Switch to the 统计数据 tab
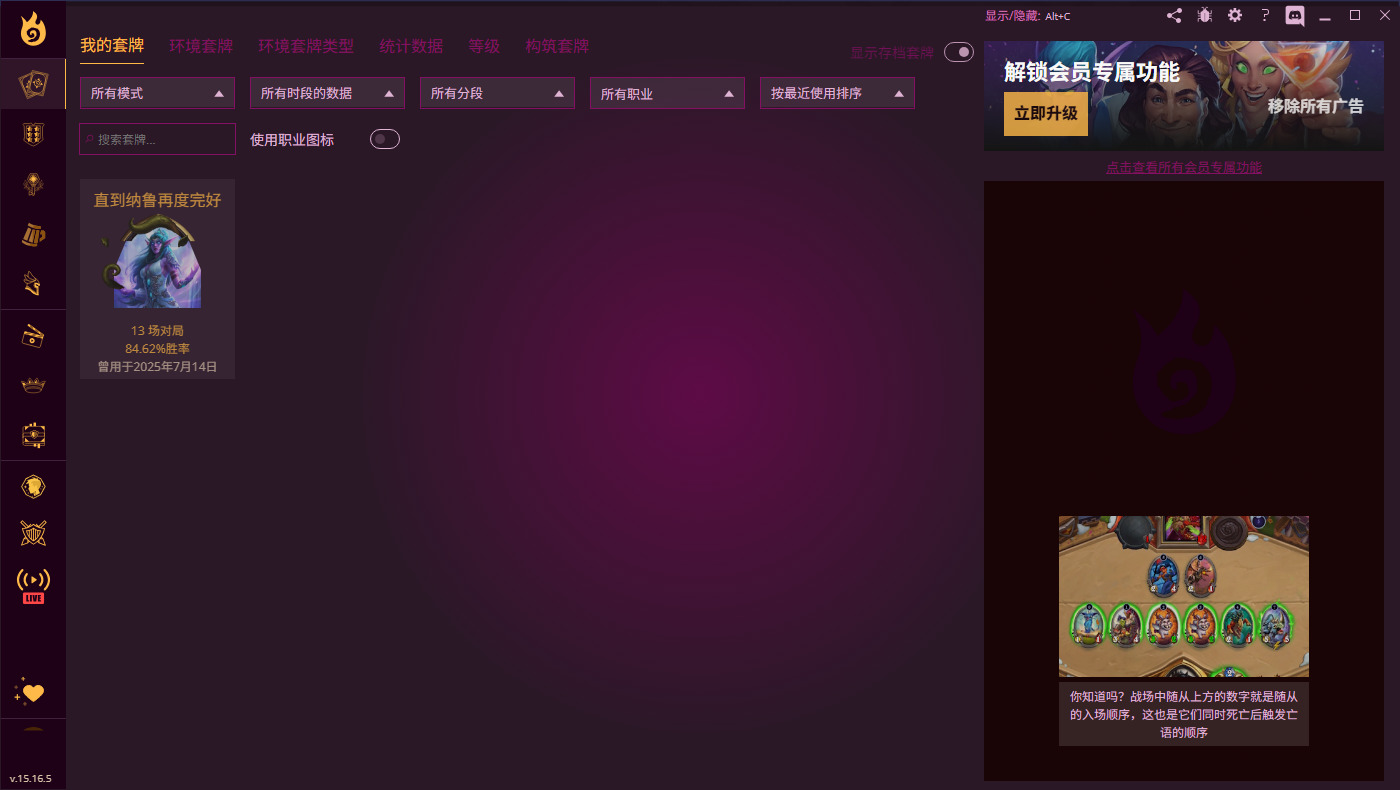The image size is (1400, 790). coord(411,46)
